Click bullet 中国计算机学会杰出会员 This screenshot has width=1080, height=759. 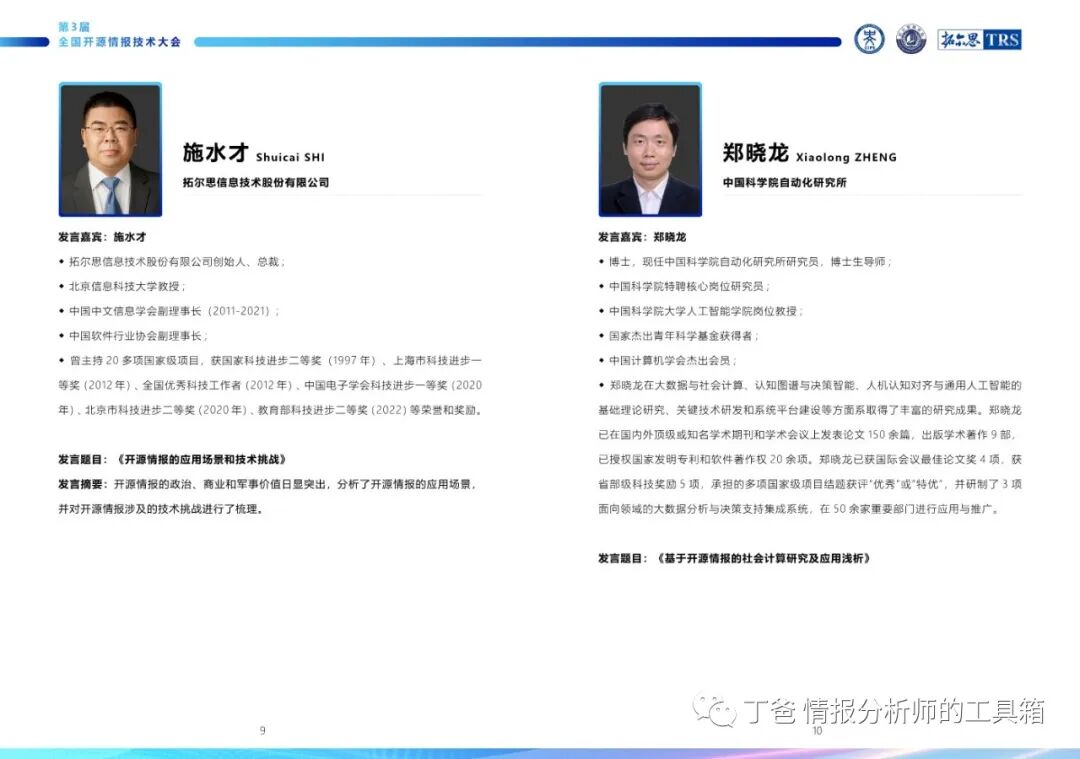pyautogui.click(x=667, y=361)
